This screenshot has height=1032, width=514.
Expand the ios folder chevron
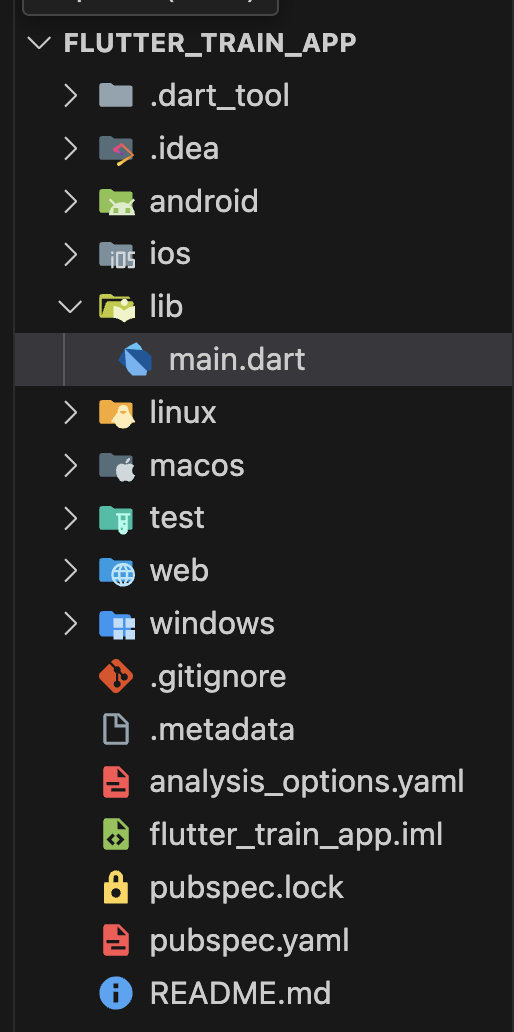coord(70,253)
